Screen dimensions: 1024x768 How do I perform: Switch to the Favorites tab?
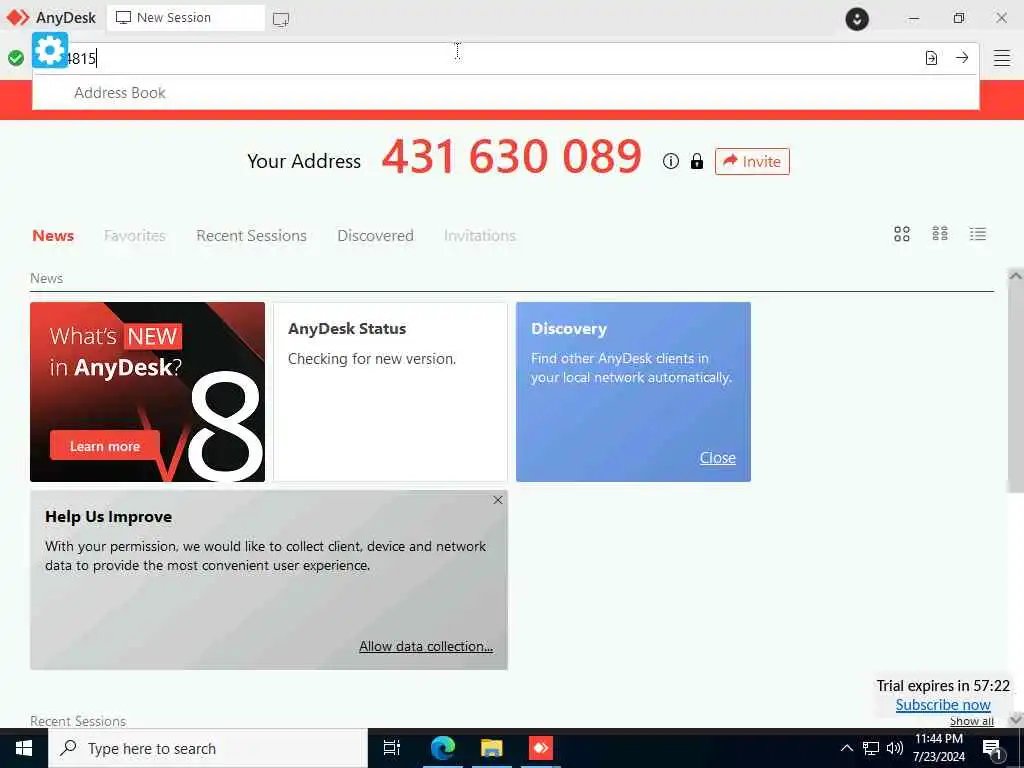(x=135, y=236)
